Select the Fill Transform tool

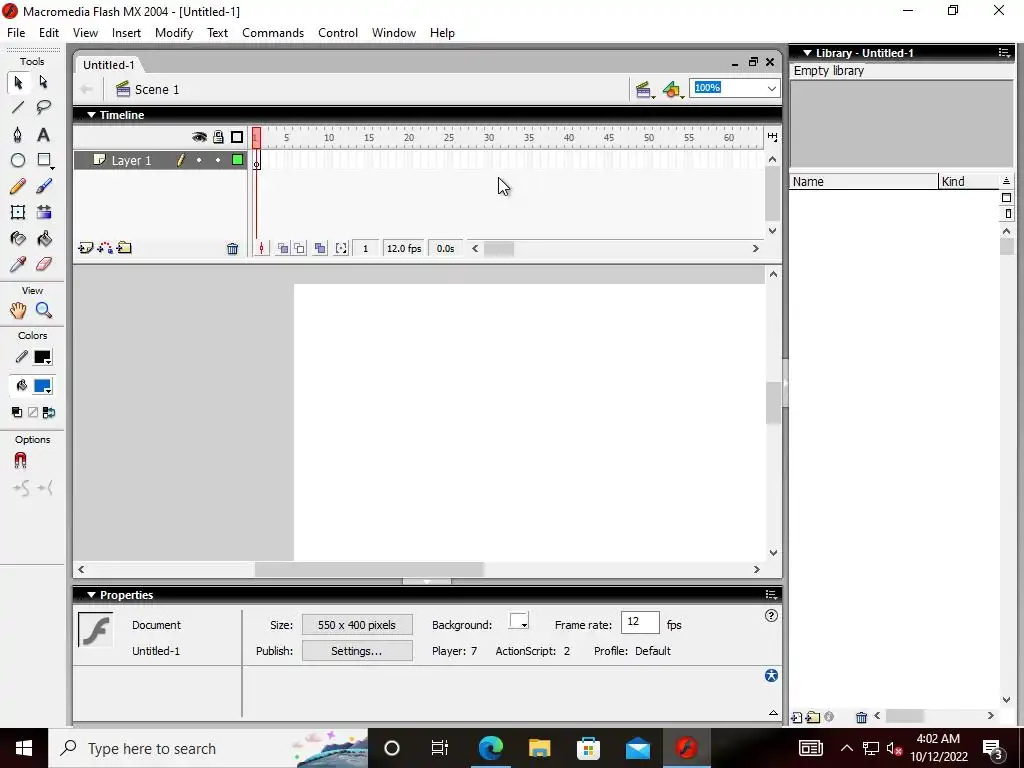click(43, 212)
